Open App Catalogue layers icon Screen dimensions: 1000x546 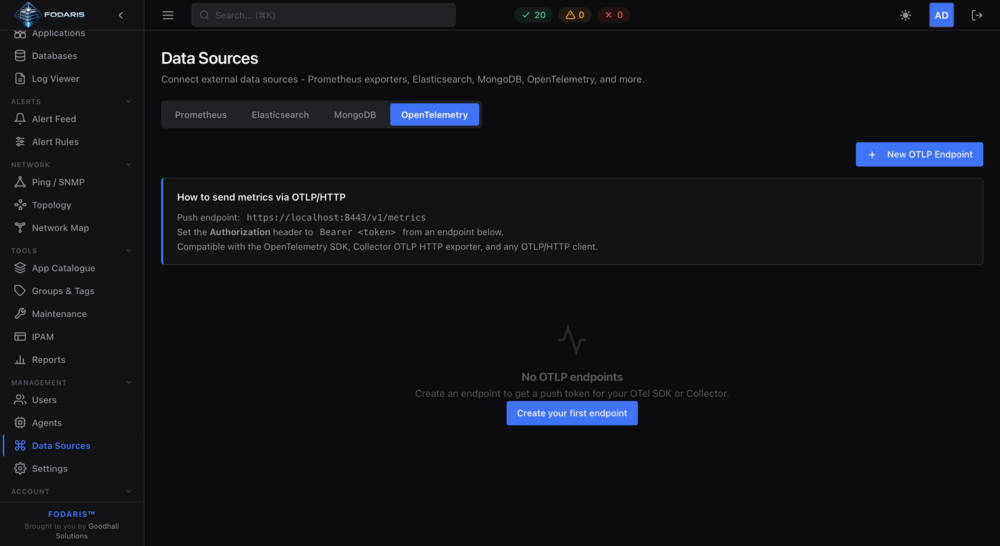point(20,269)
